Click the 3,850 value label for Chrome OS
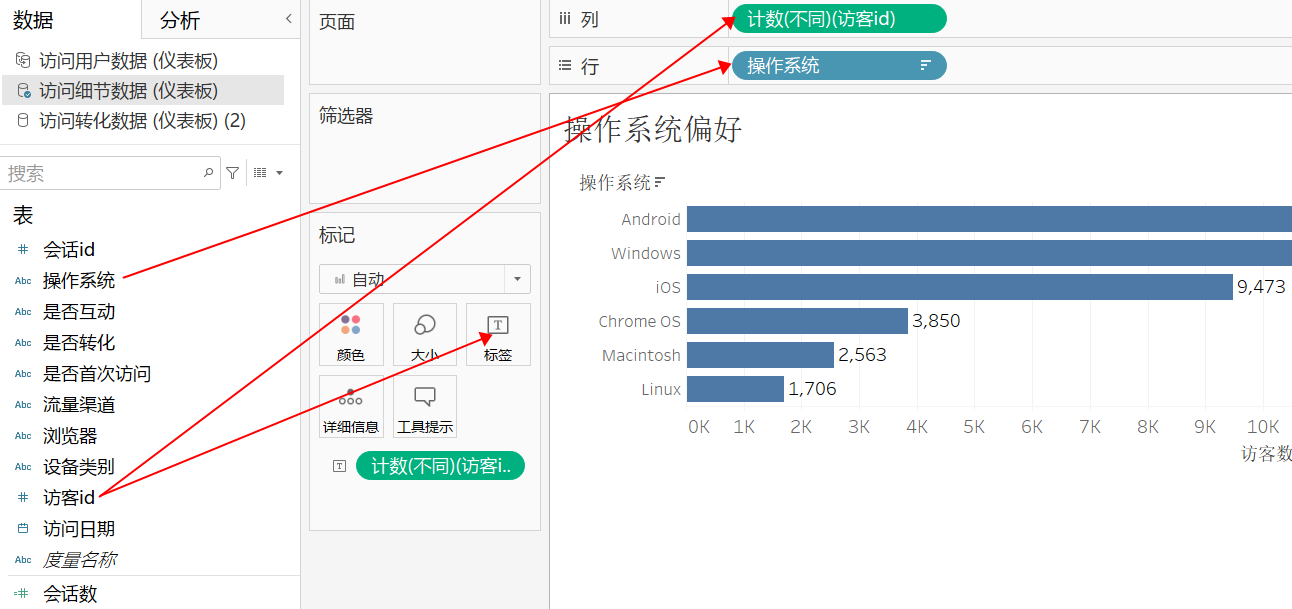The width and height of the screenshot is (1292, 609). (x=936, y=321)
